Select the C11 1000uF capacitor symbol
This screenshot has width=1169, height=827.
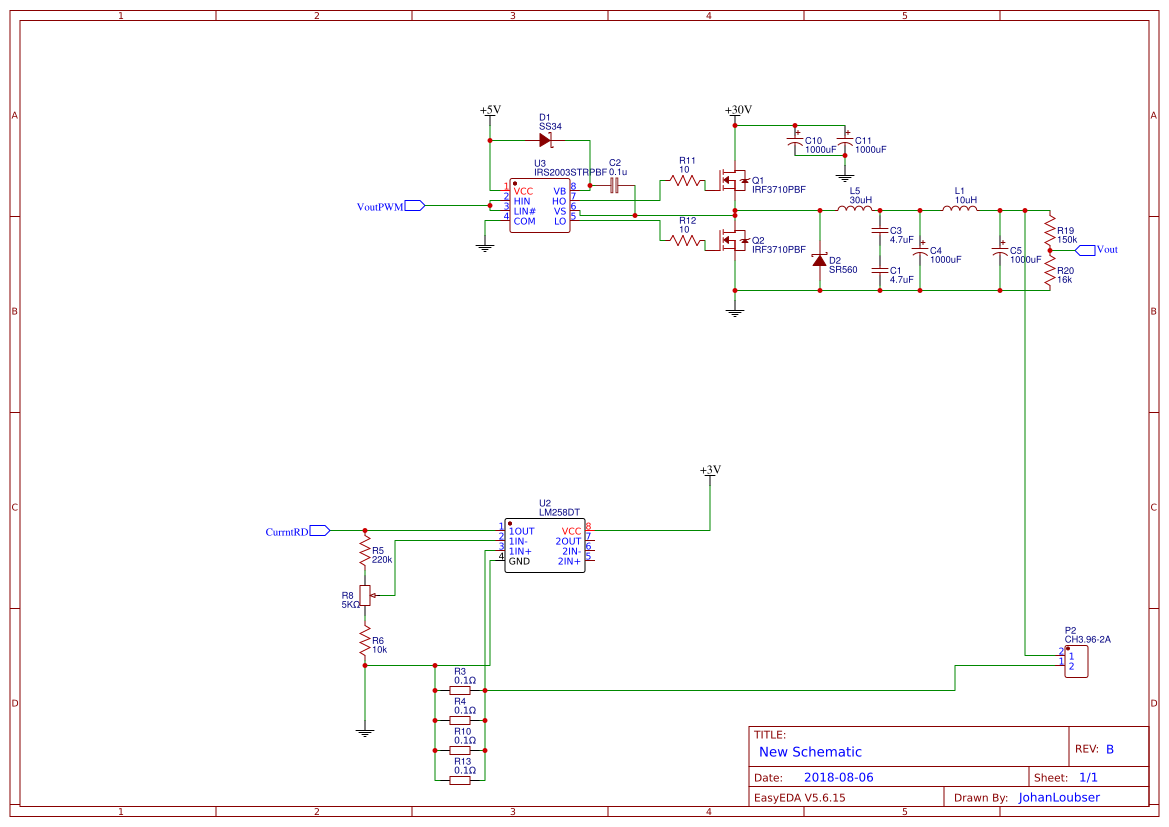pos(845,140)
